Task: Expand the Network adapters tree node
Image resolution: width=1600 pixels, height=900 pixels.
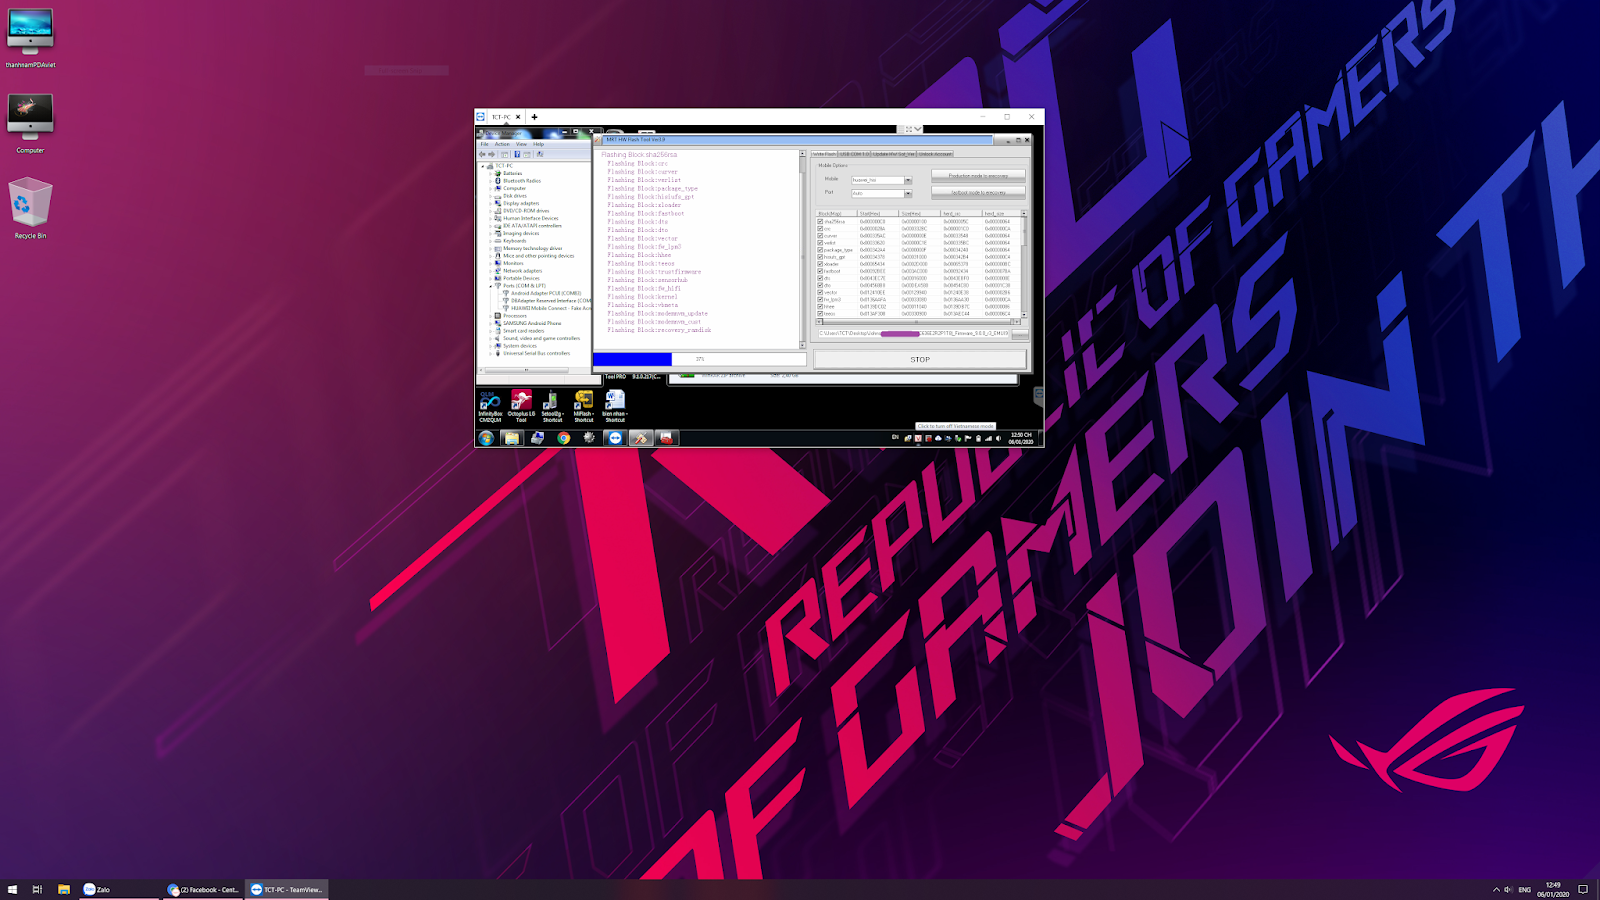Action: click(x=491, y=271)
